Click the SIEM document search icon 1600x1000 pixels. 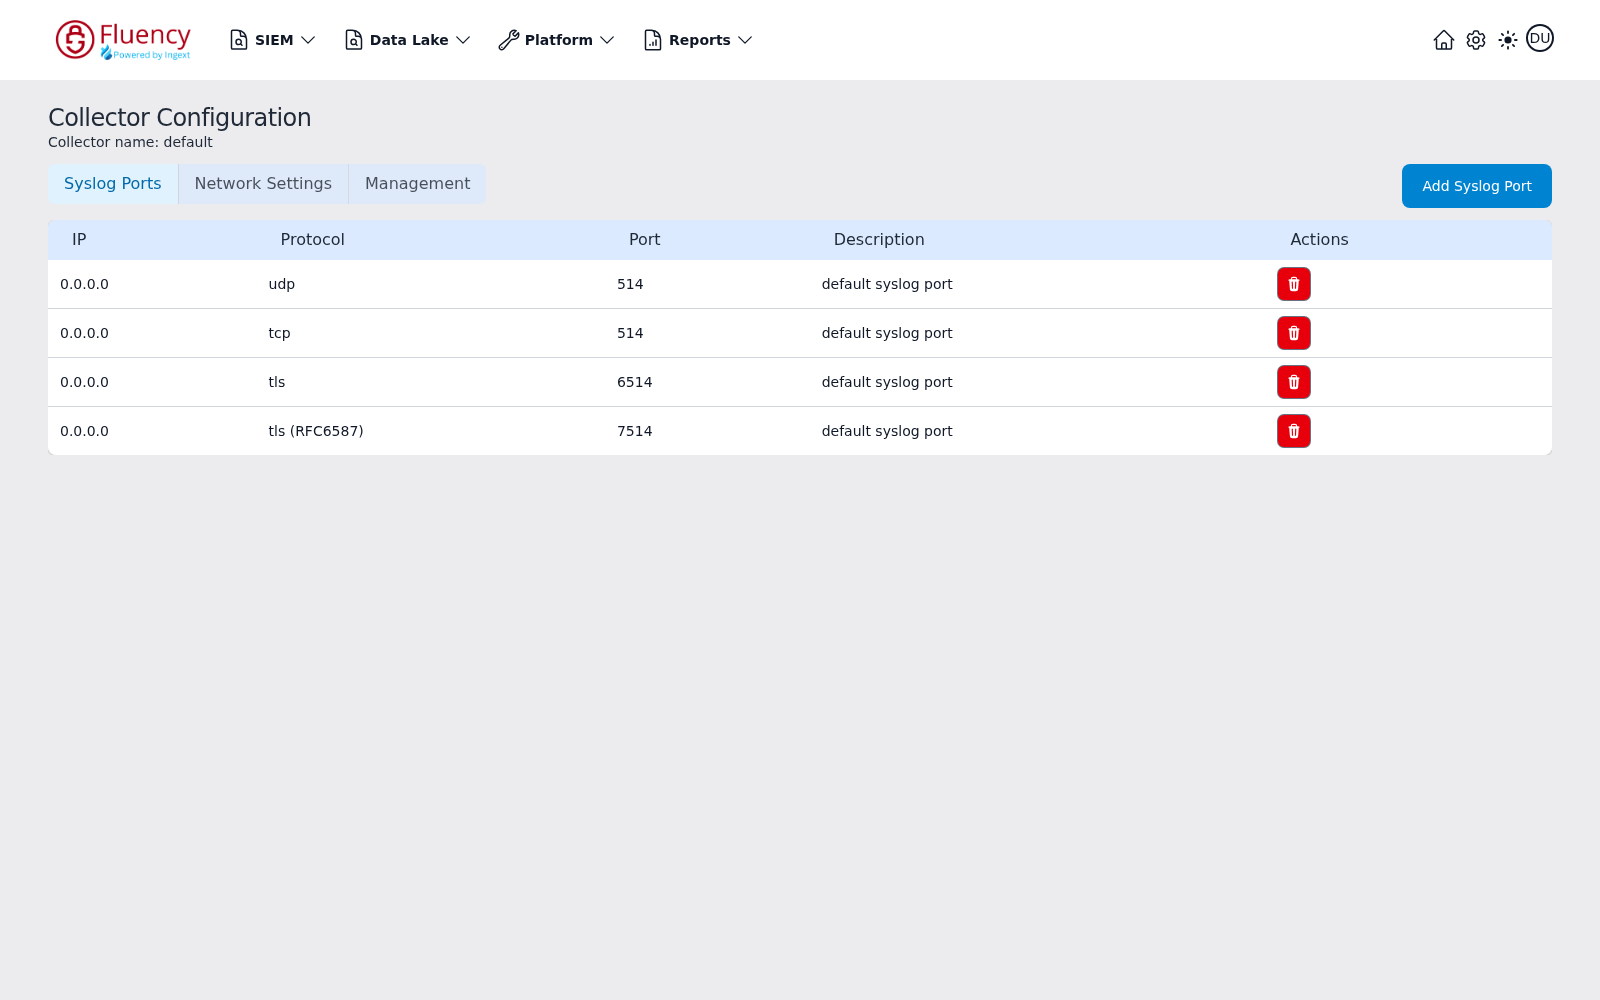click(239, 40)
